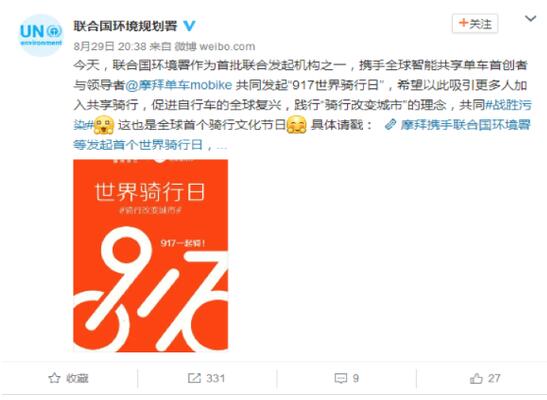The height and width of the screenshot is (400, 547).
Task: Open the post options chevron menu
Action: pyautogui.click(x=530, y=18)
